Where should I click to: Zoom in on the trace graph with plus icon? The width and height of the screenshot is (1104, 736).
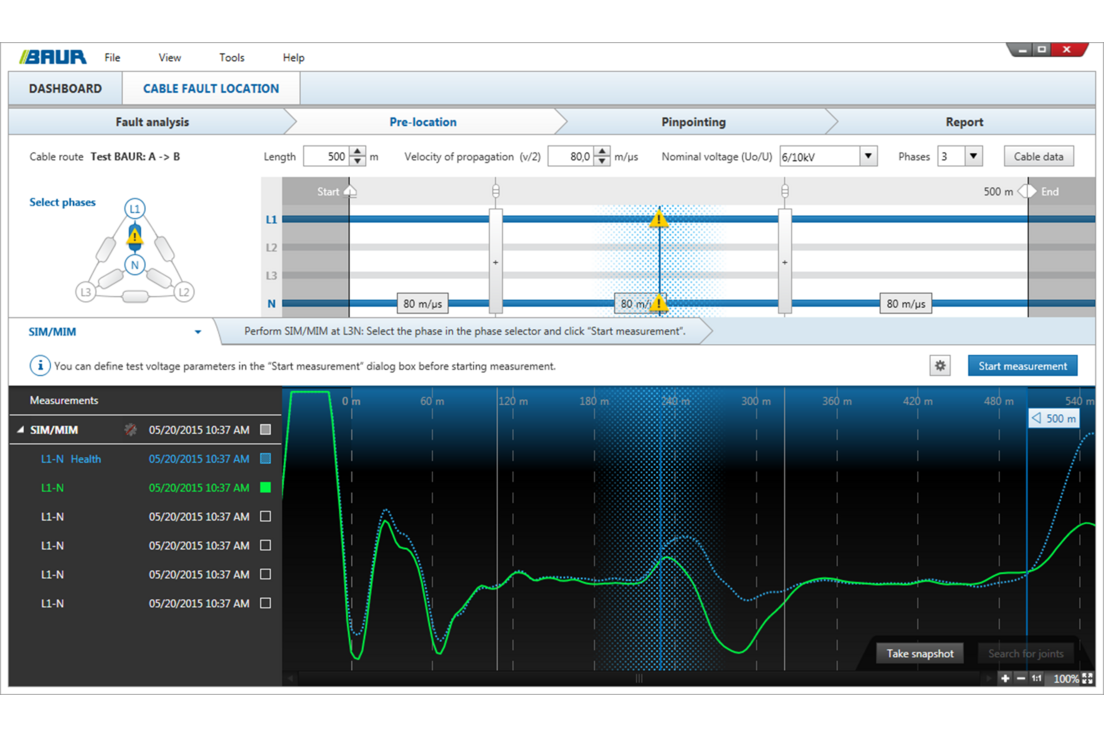(1004, 678)
